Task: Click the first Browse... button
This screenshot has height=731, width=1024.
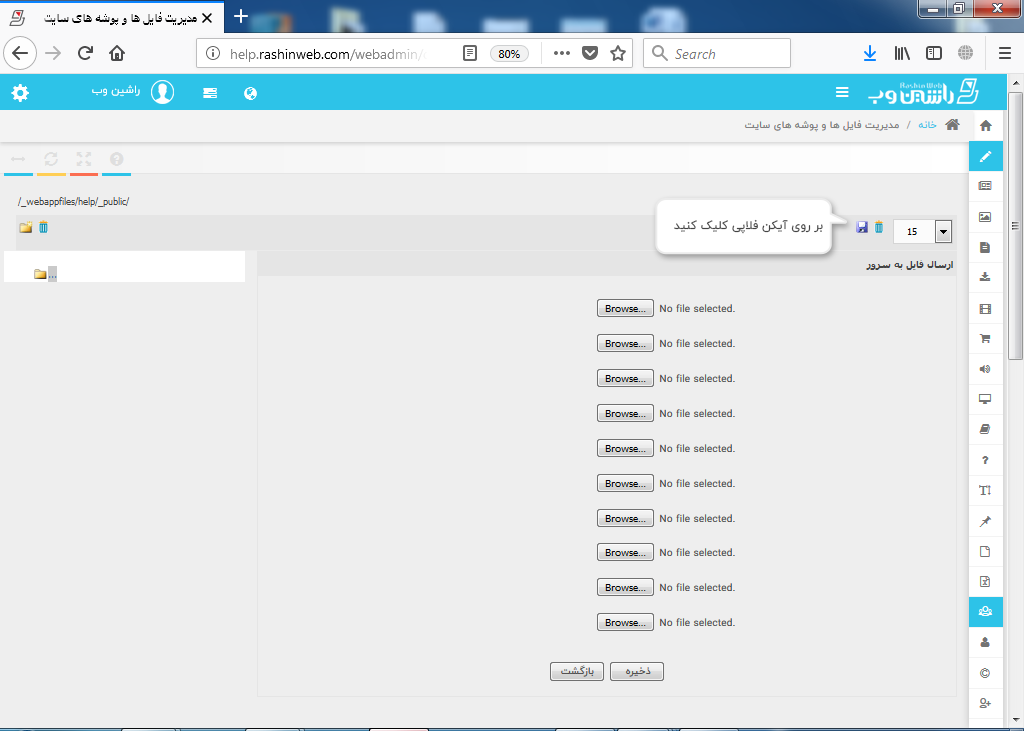Action: coord(625,308)
